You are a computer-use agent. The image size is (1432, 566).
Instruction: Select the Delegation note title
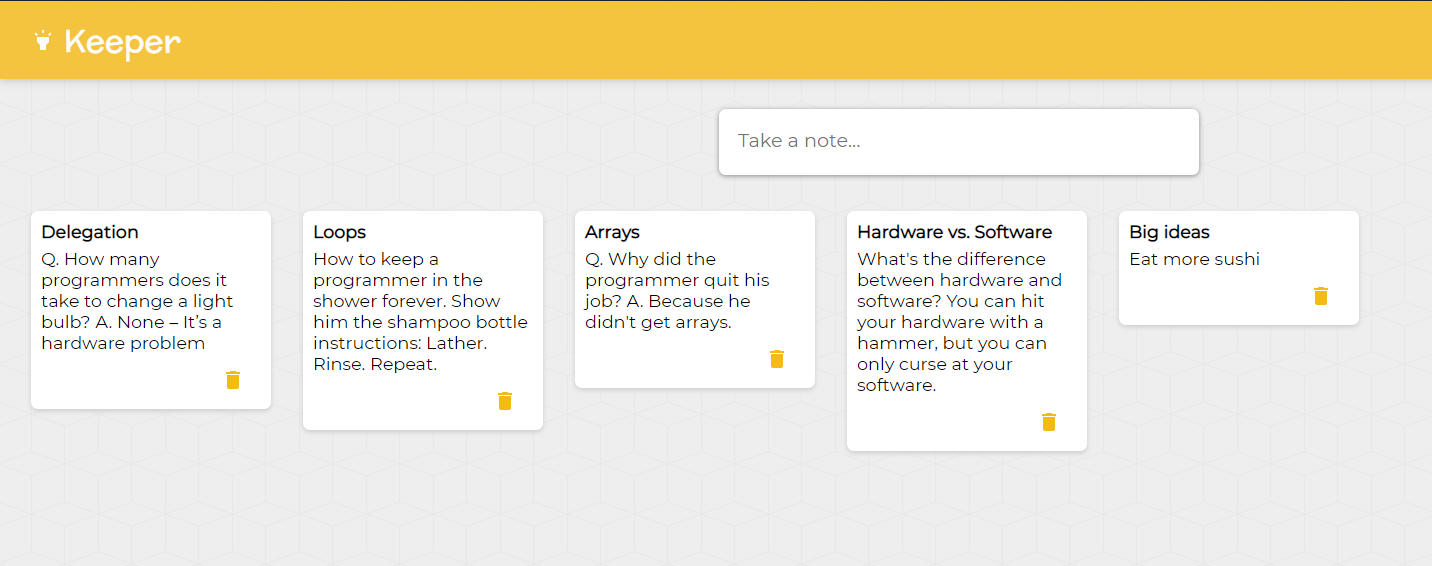click(90, 232)
